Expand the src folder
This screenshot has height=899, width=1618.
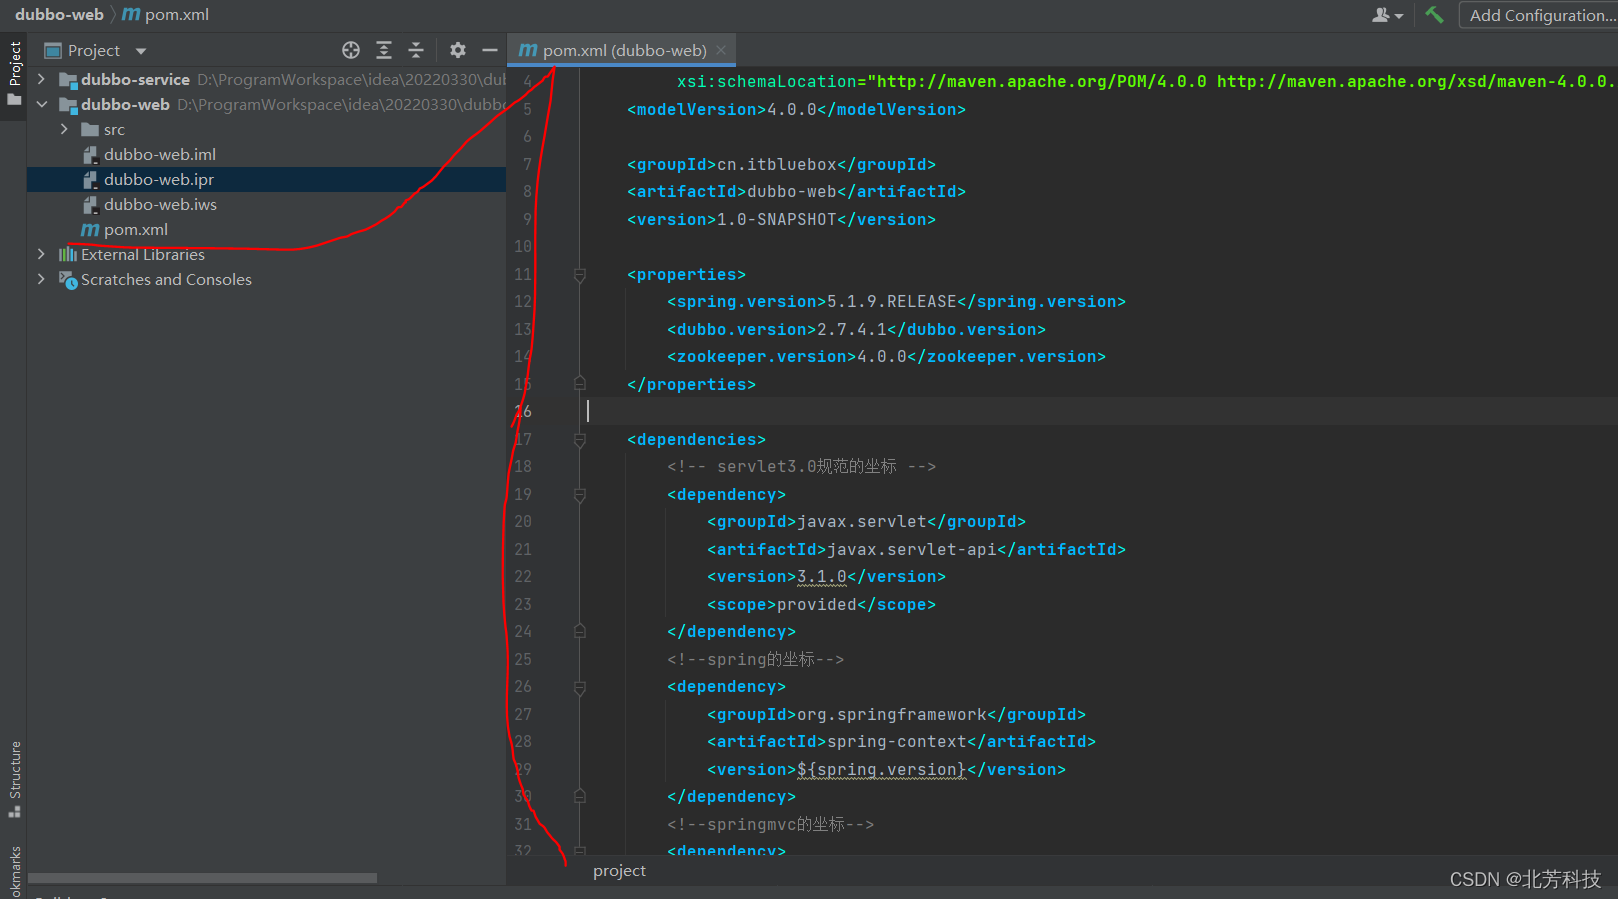64,129
